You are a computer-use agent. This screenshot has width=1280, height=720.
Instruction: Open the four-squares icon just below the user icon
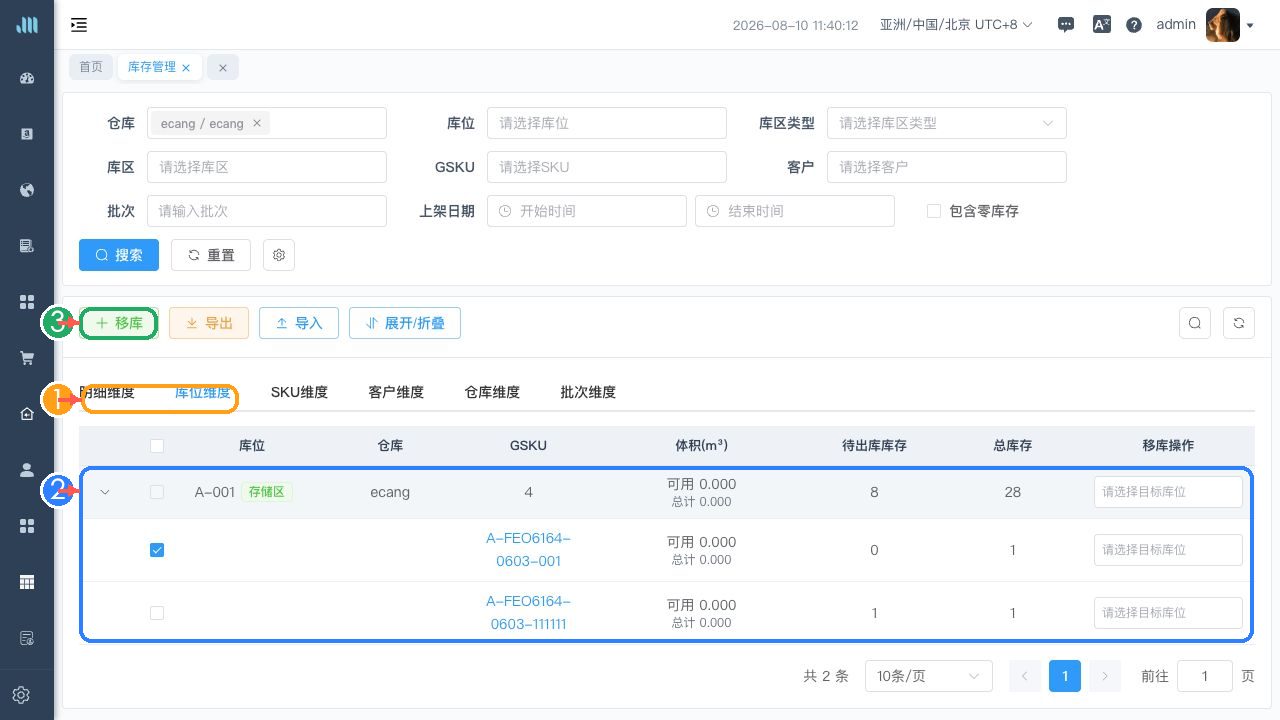pos(27,526)
